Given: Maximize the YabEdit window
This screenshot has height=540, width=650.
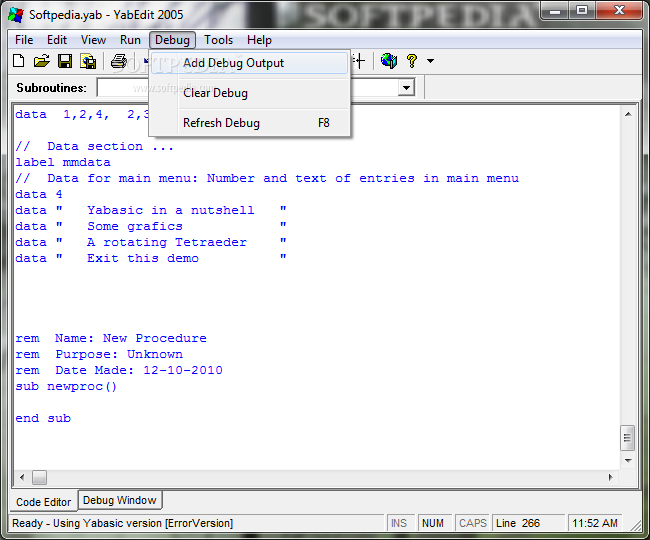Looking at the screenshot, I should click(x=582, y=10).
